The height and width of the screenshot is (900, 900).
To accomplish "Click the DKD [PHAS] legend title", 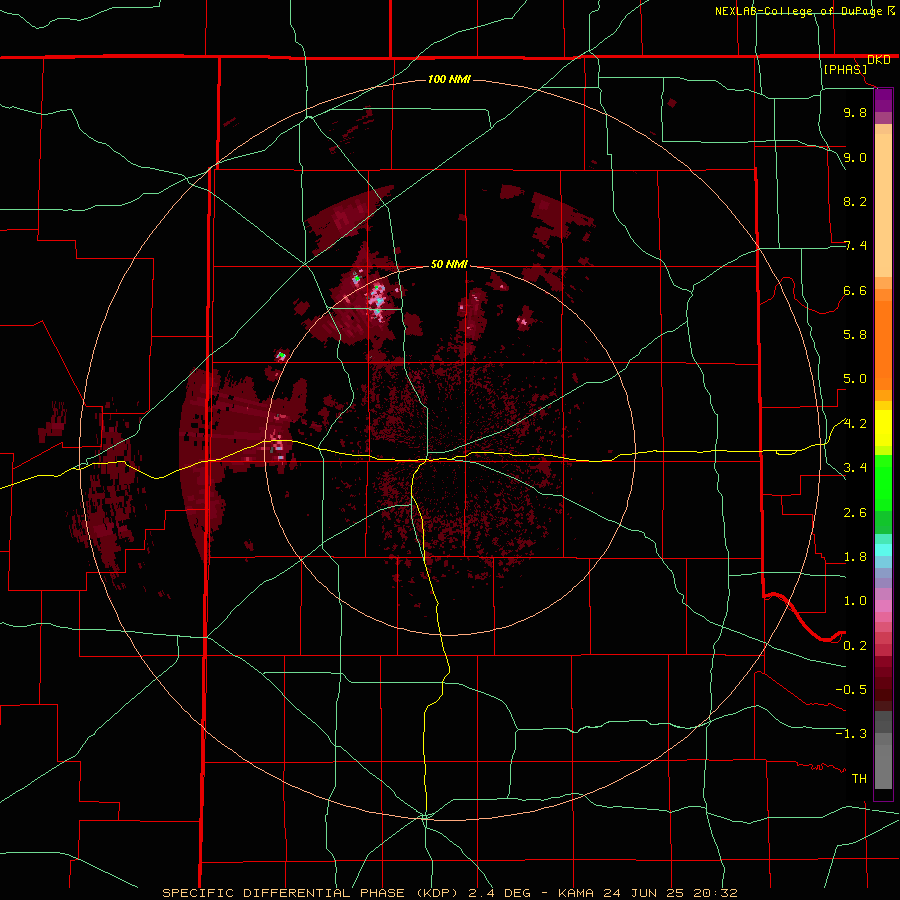I will [x=856, y=64].
